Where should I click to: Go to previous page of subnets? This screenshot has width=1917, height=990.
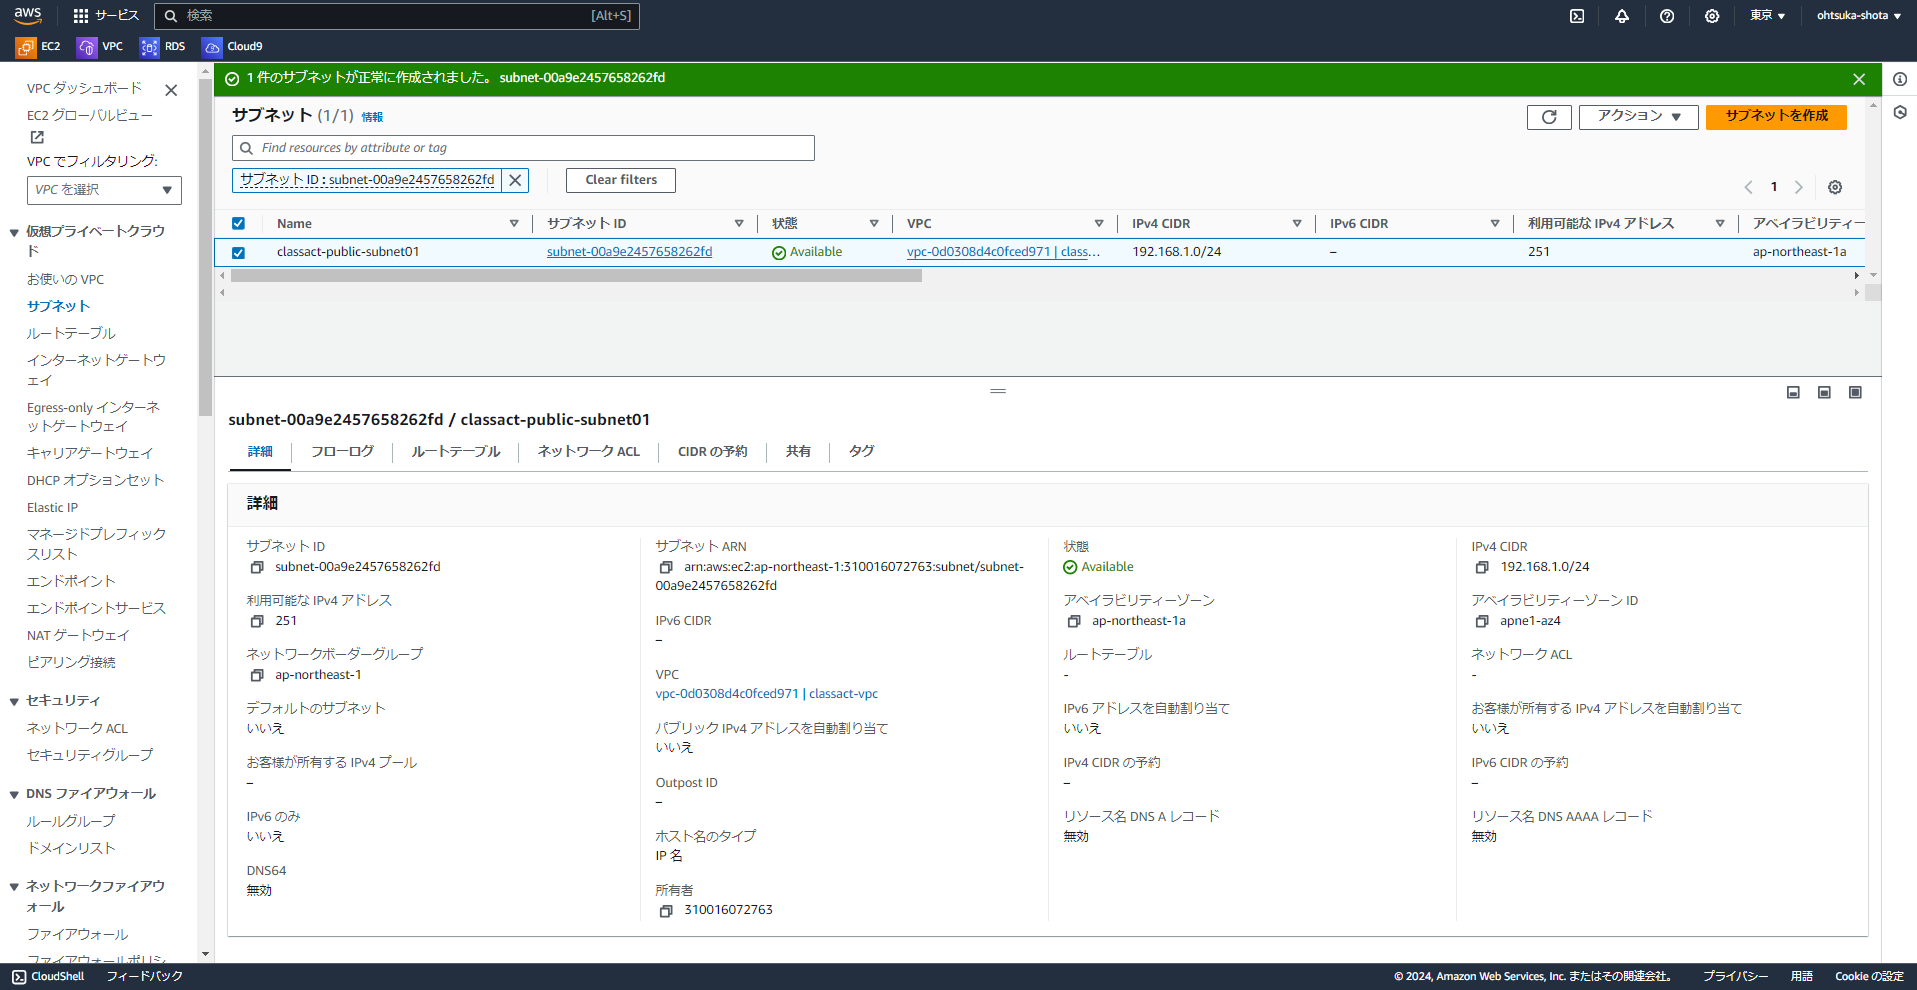point(1748,187)
